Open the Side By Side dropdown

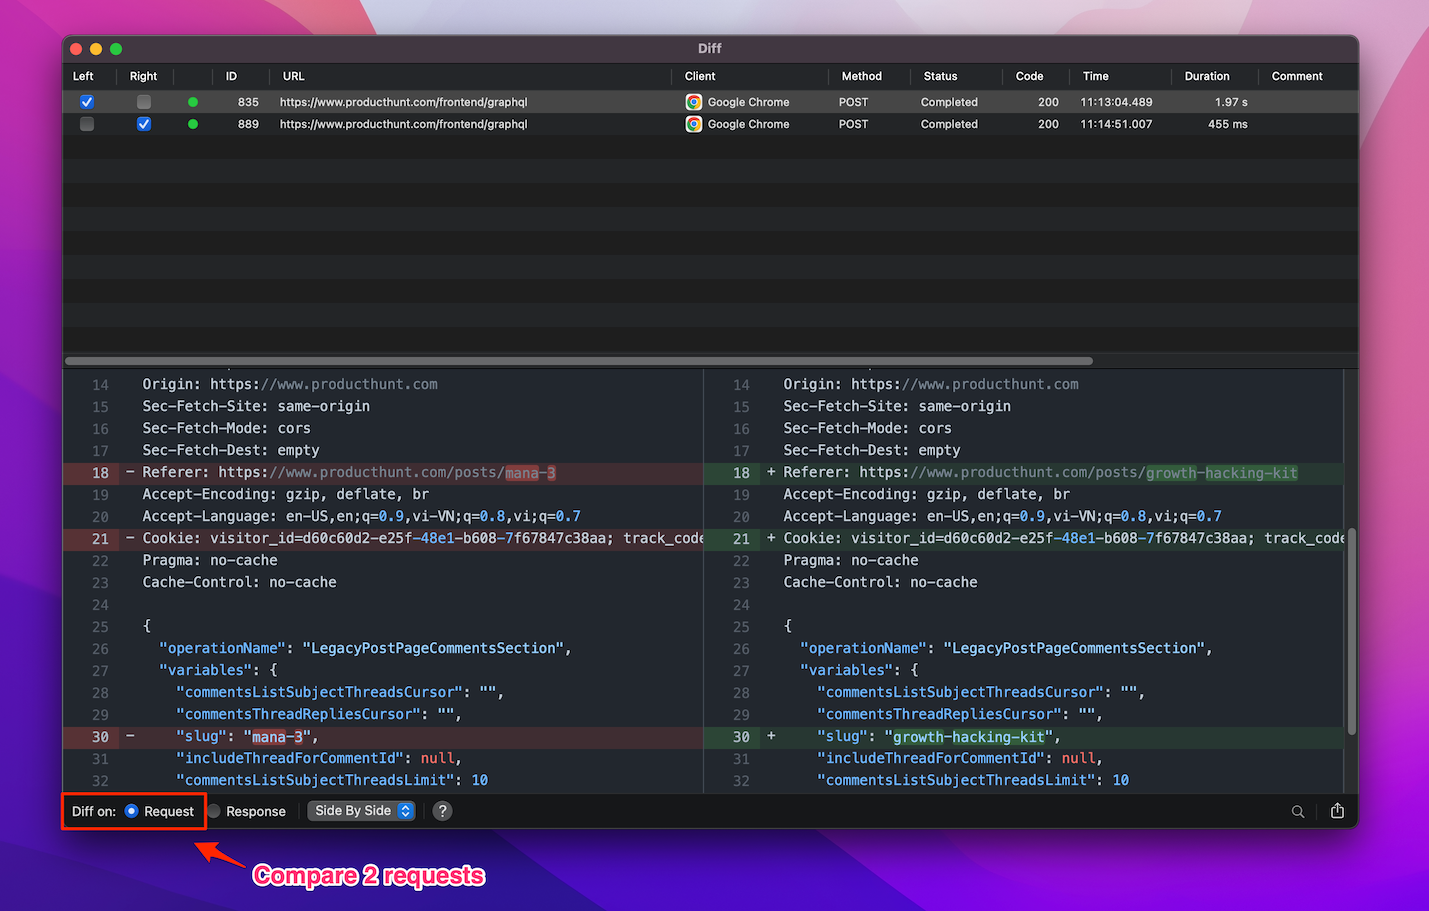coord(361,811)
